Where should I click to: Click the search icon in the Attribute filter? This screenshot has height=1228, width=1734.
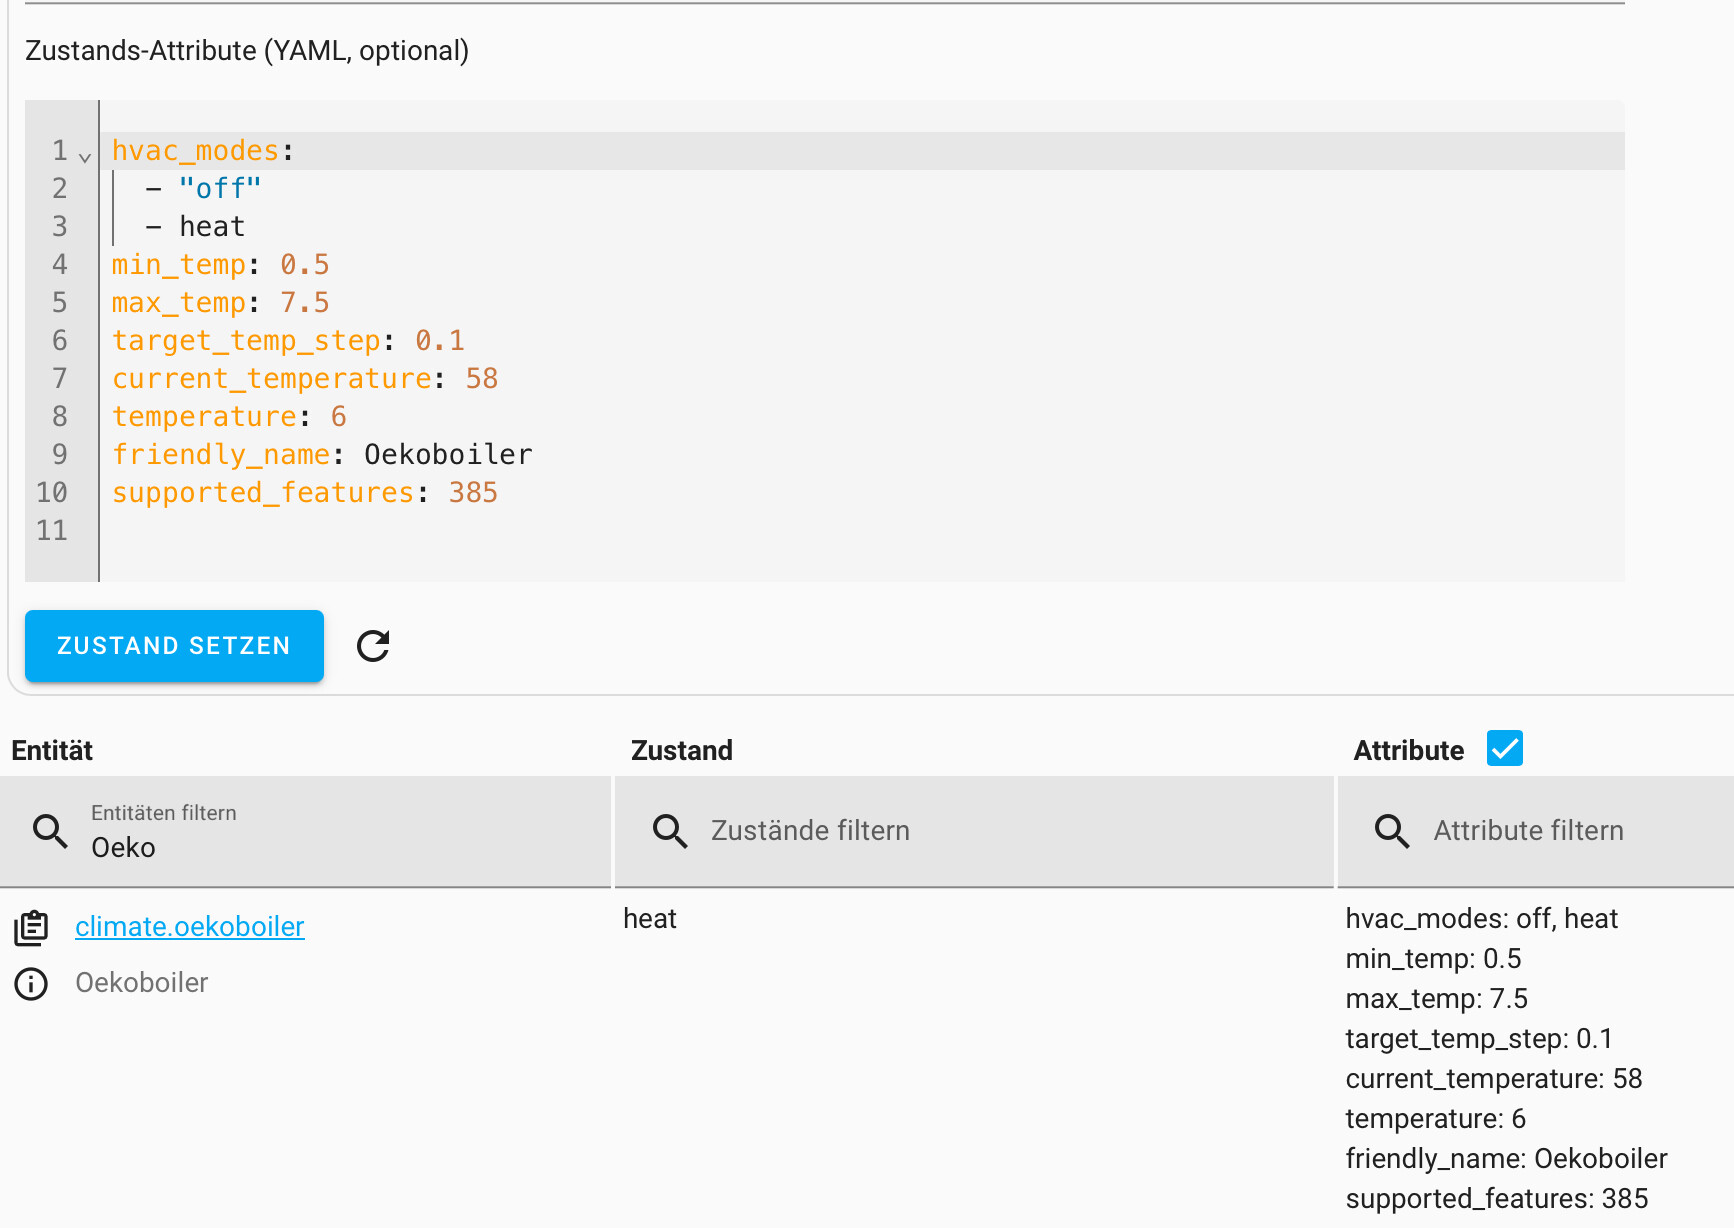[x=1392, y=831]
